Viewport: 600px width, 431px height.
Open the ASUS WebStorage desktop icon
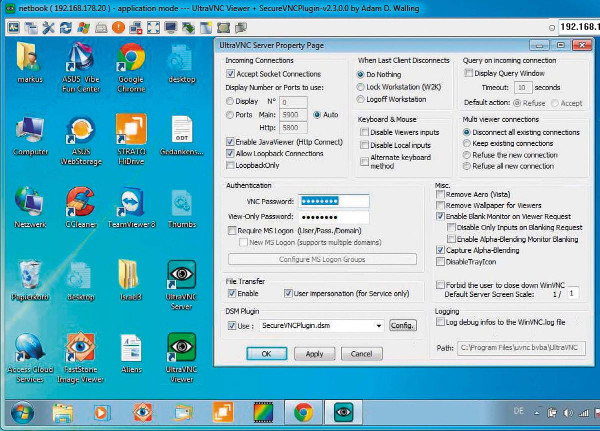click(x=80, y=132)
